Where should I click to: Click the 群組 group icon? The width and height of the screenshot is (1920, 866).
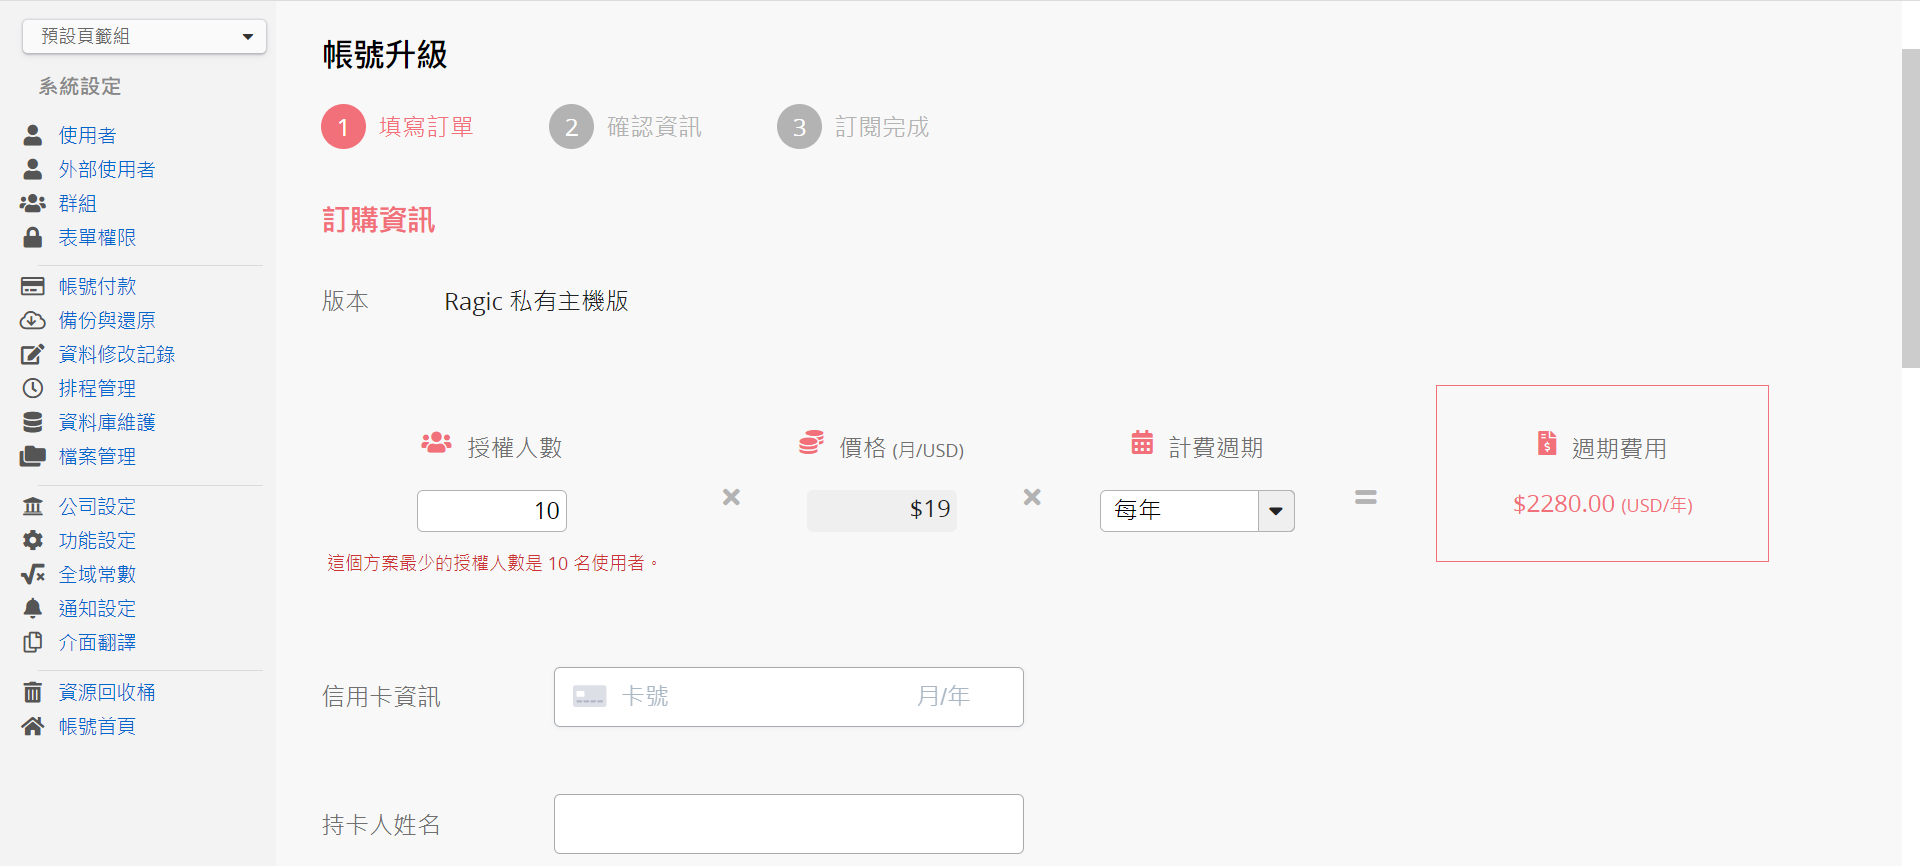[x=33, y=203]
